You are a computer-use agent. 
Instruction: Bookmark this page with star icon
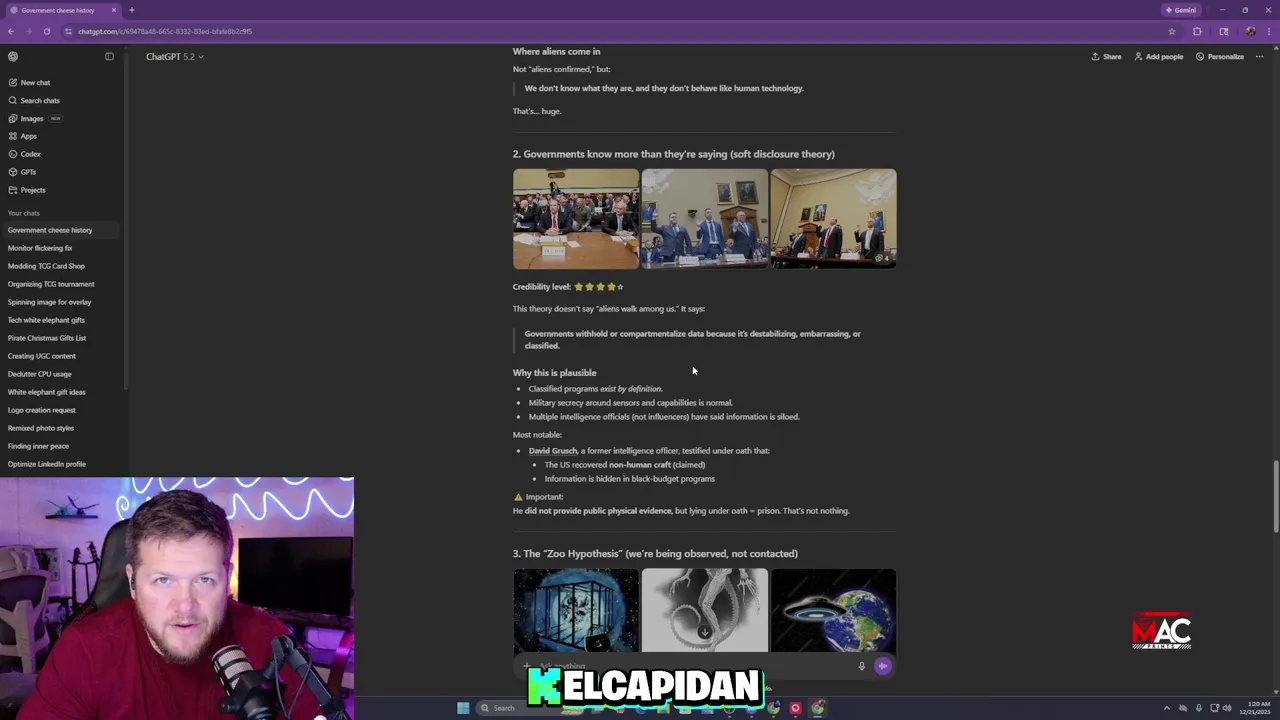[1172, 31]
